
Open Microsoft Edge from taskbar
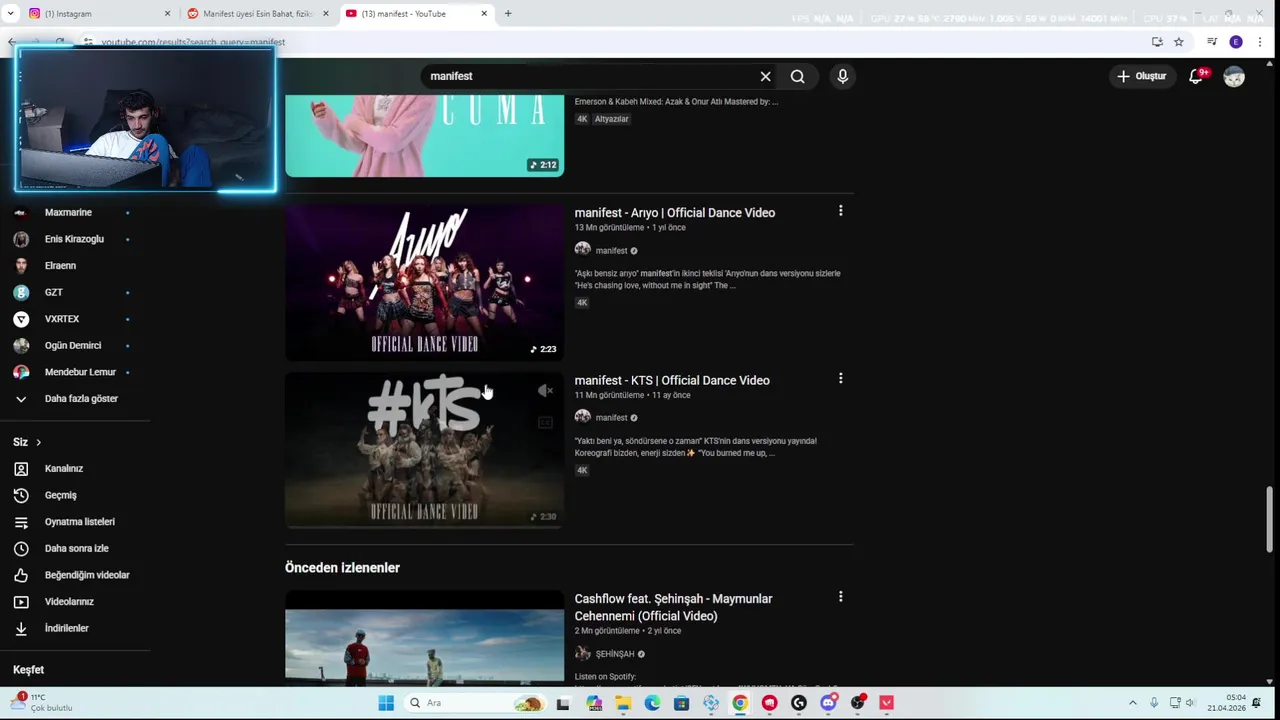coord(653,703)
